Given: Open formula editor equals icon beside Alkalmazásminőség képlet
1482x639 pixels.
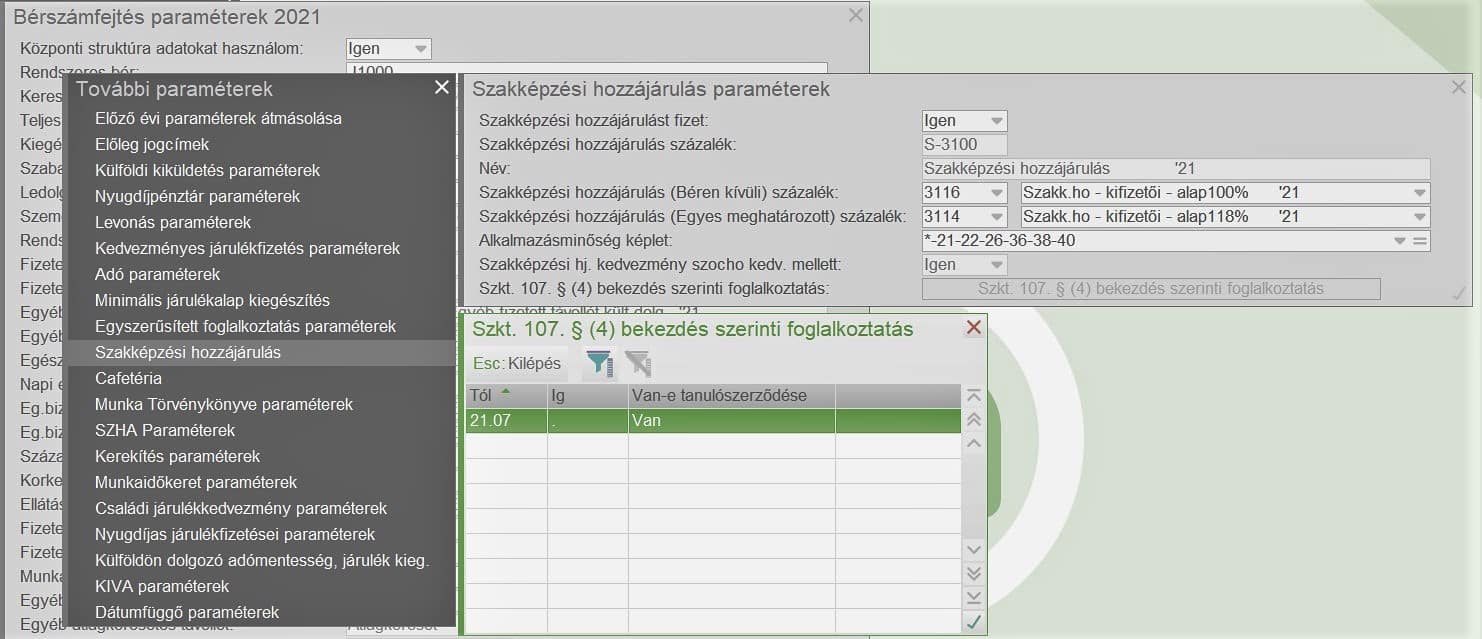Looking at the screenshot, I should (1420, 241).
